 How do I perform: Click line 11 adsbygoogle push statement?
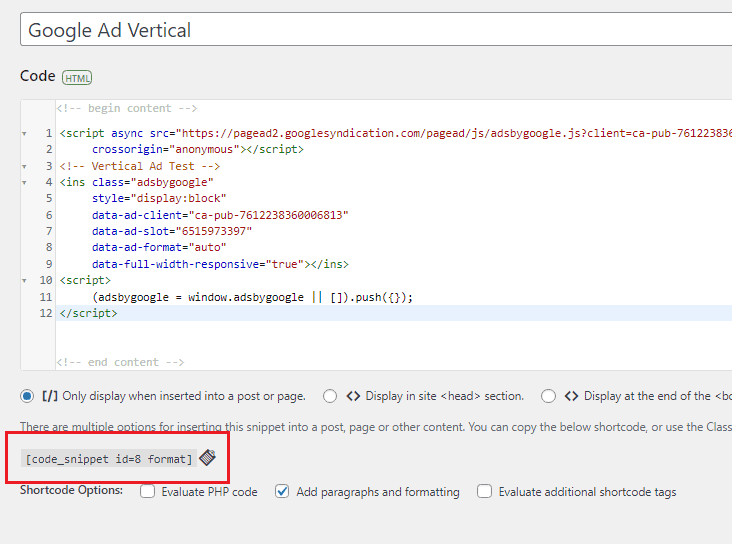tap(253, 297)
